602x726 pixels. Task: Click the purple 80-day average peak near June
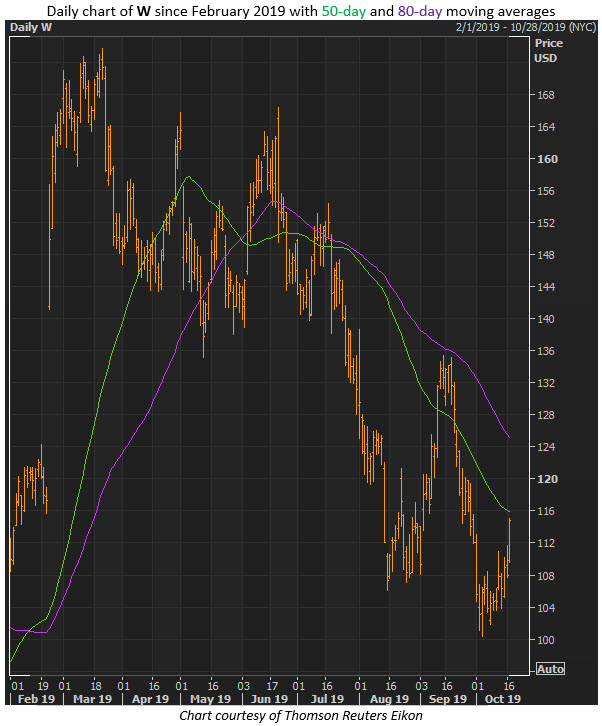(273, 201)
